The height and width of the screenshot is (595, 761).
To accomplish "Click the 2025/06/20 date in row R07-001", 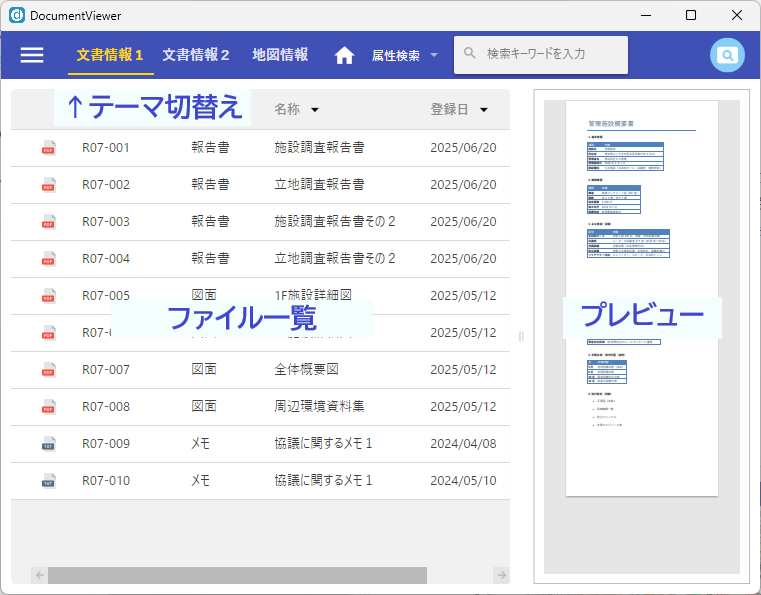I will pos(463,148).
